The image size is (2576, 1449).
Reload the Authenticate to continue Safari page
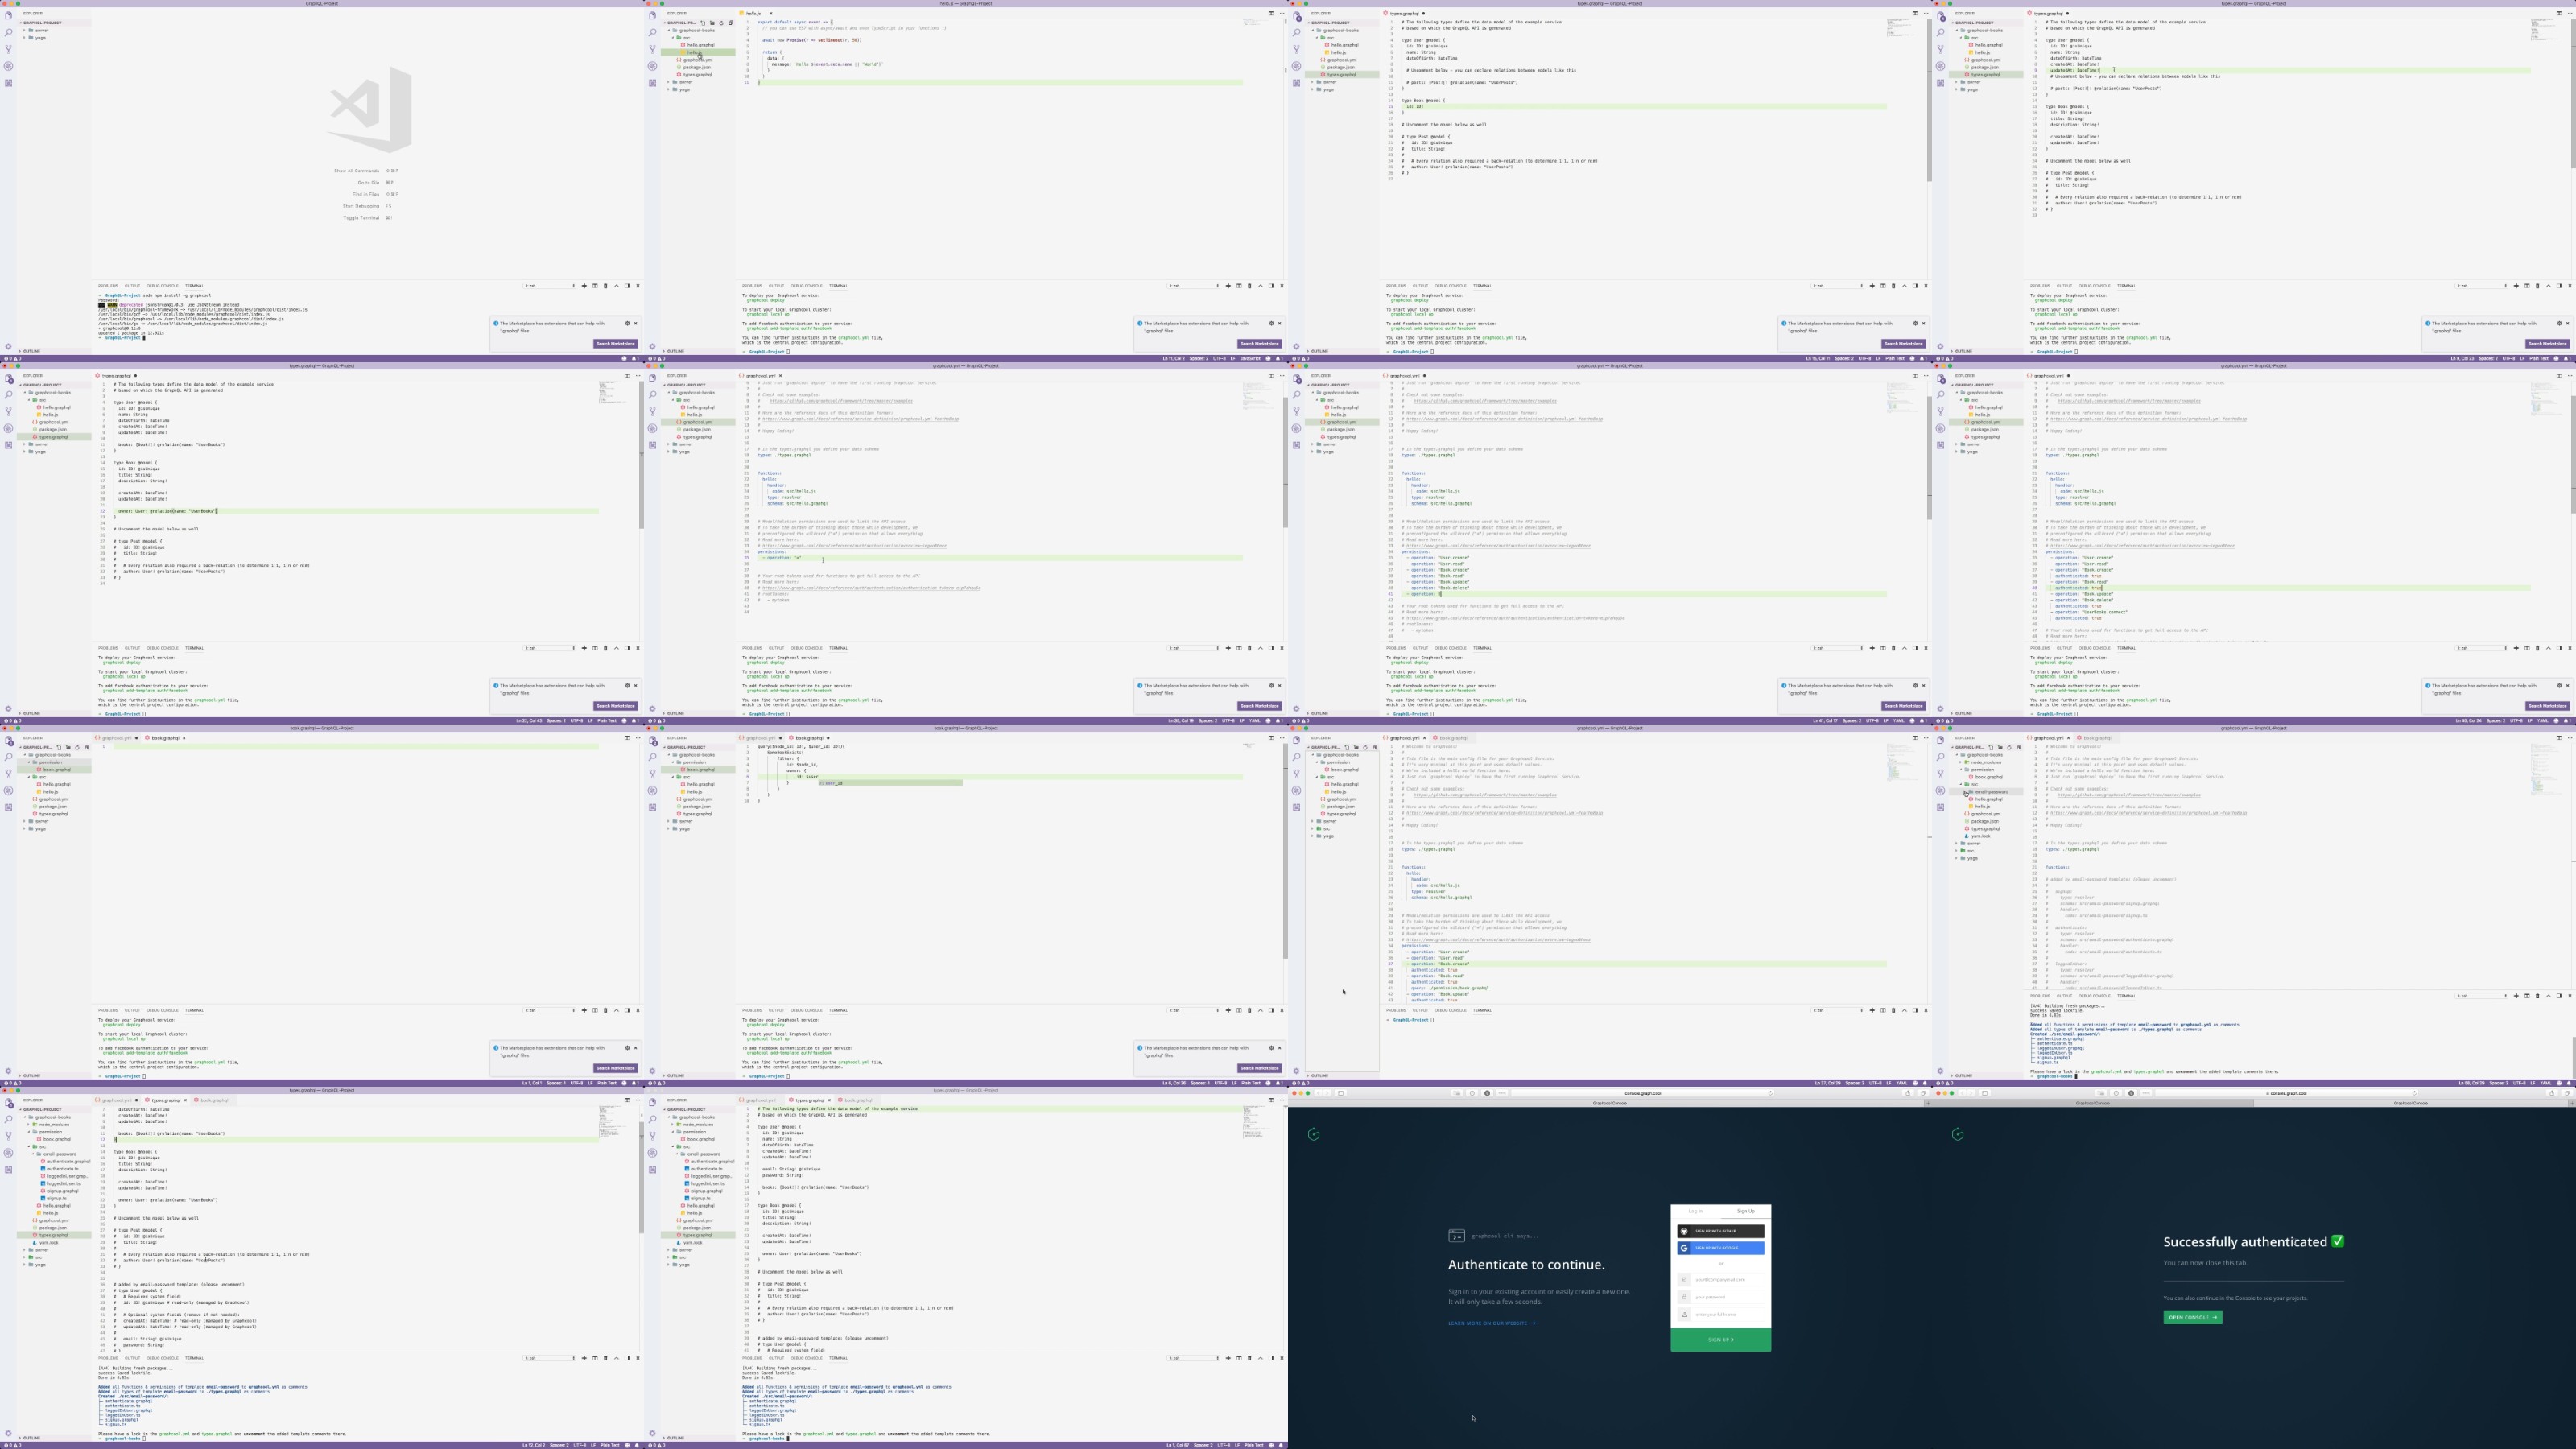click(1770, 1093)
